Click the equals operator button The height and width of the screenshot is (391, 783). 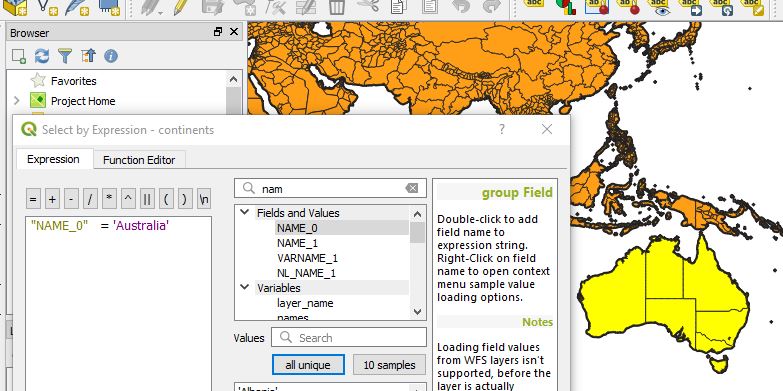click(x=33, y=199)
